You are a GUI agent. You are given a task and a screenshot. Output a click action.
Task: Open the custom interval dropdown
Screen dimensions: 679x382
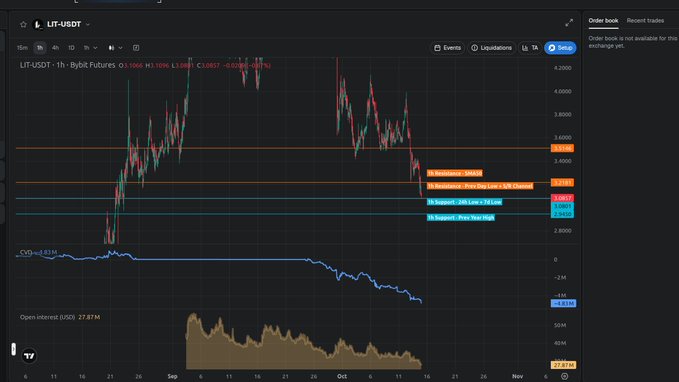click(91, 48)
